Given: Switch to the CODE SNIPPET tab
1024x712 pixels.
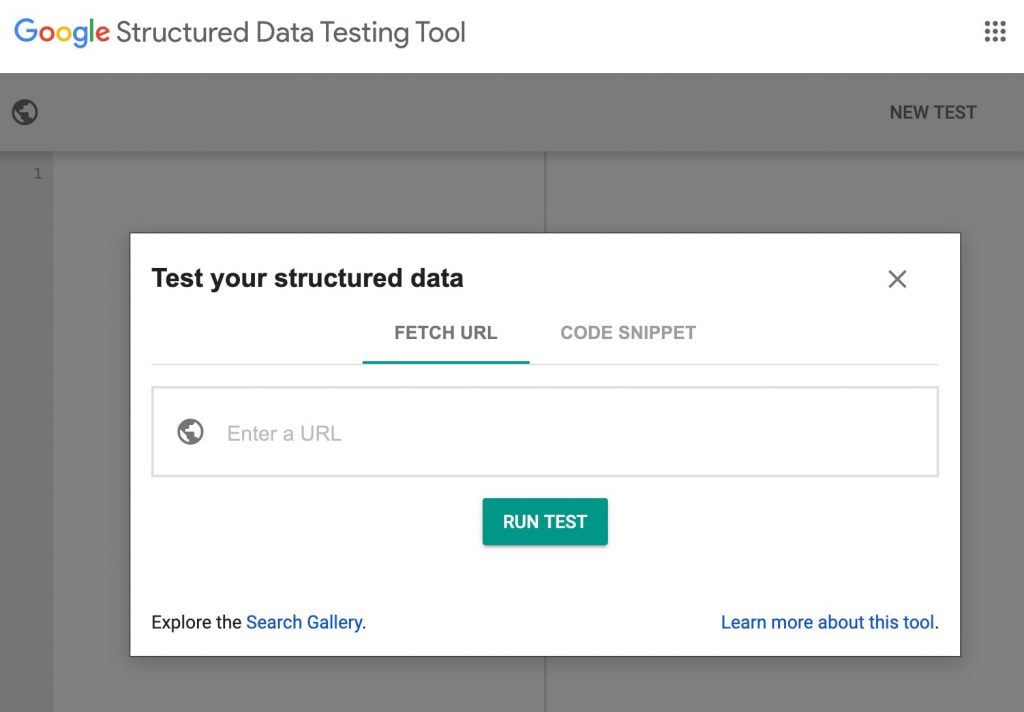Looking at the screenshot, I should click(627, 332).
